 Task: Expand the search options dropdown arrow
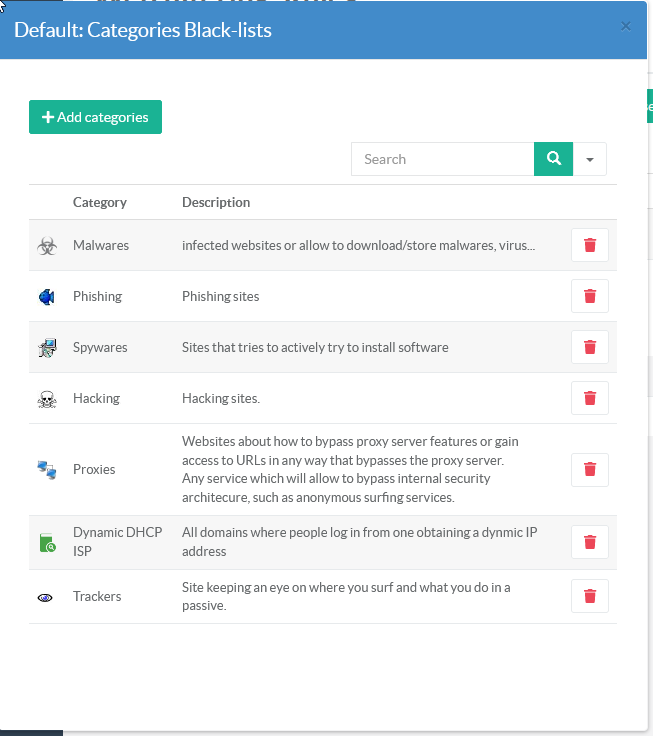click(590, 159)
